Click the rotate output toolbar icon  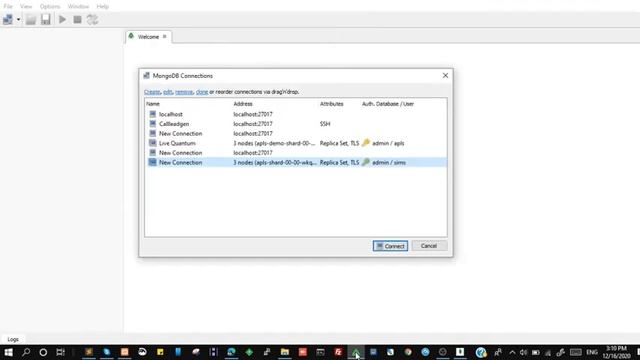(x=92, y=19)
